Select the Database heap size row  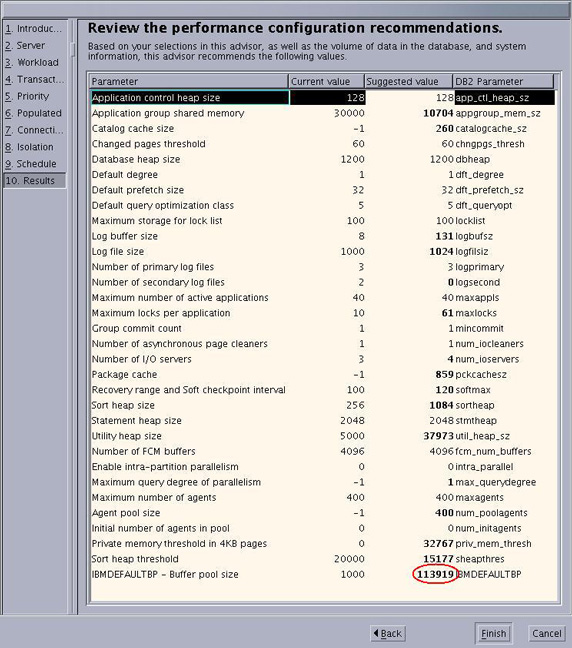pos(323,159)
